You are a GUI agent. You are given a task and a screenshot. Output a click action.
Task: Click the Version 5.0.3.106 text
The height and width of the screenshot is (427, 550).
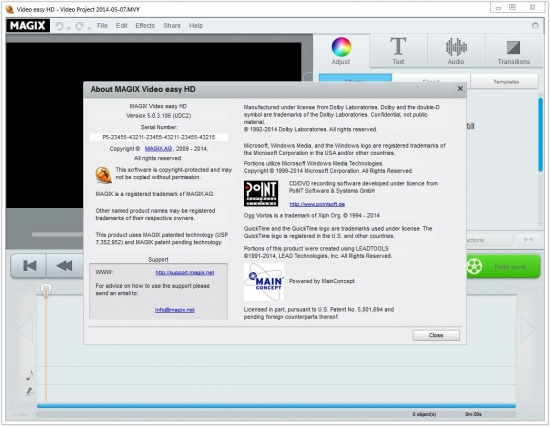coord(159,116)
